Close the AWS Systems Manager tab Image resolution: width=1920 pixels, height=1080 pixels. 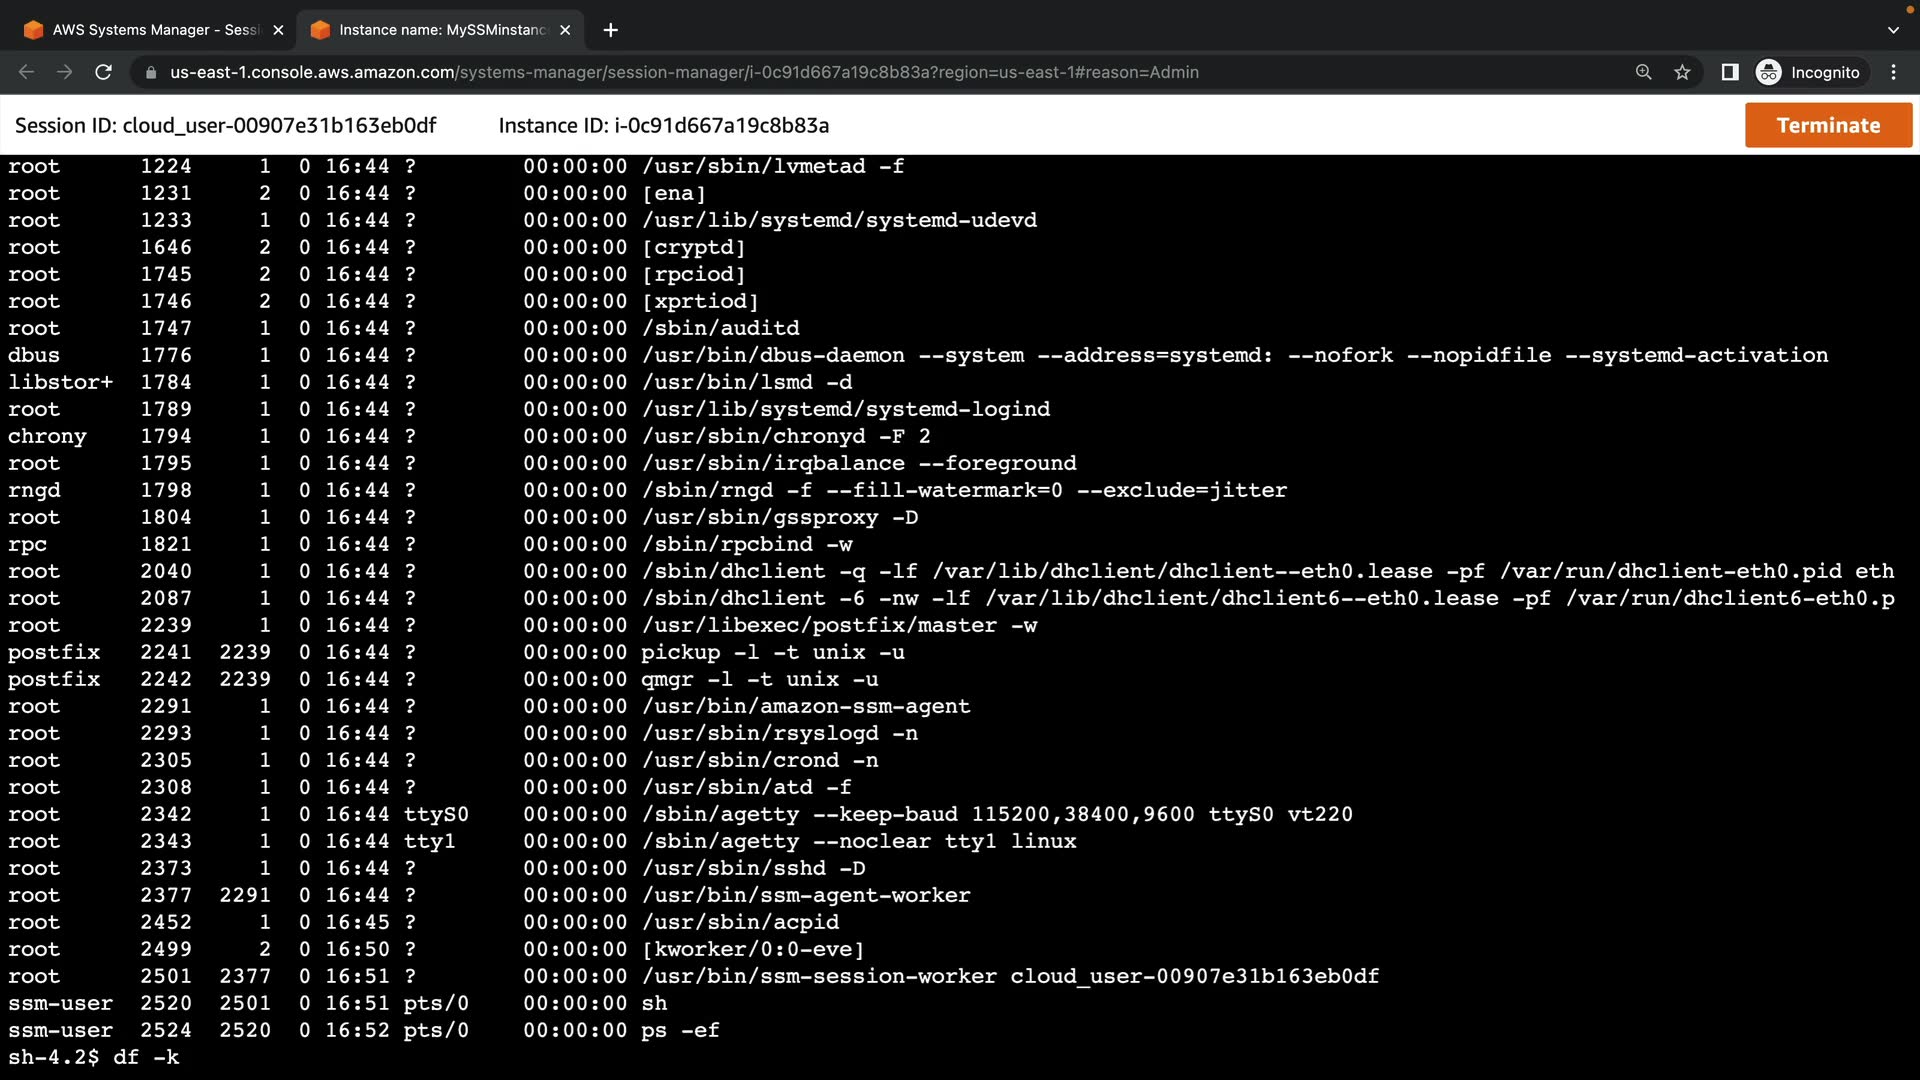pos(278,30)
